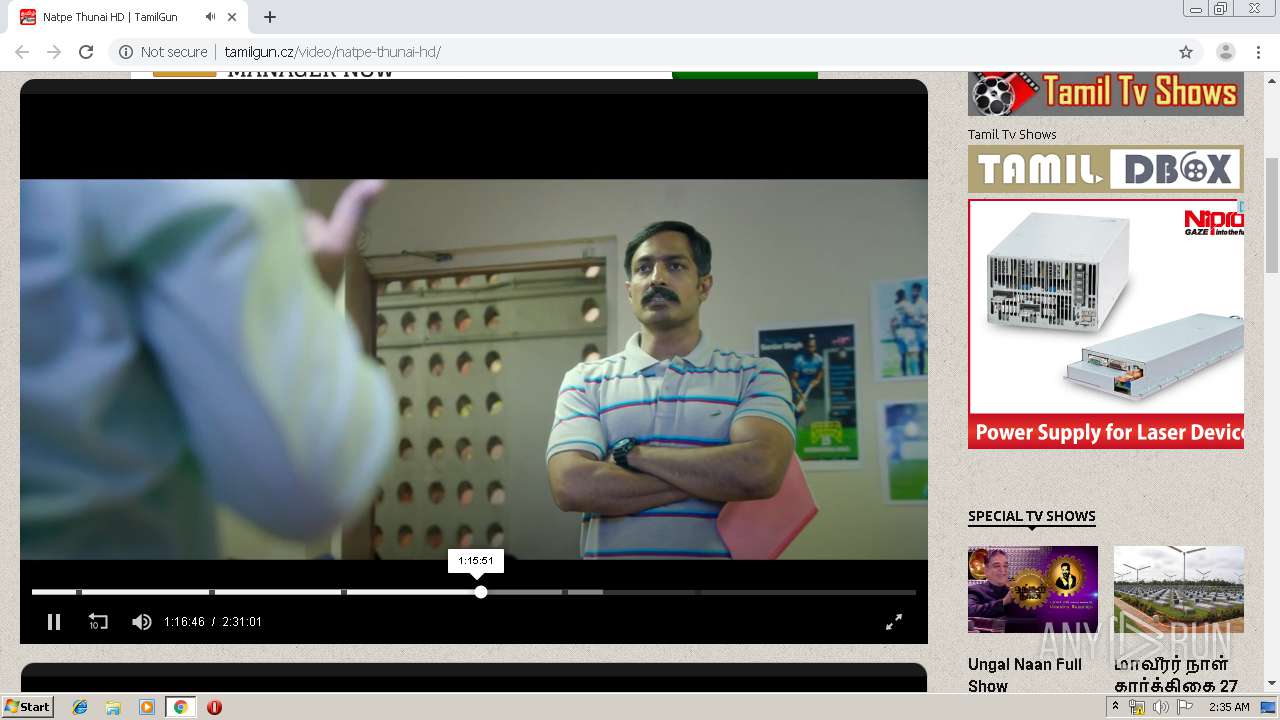Bookmark this page with star icon
The image size is (1280, 720).
point(1186,52)
